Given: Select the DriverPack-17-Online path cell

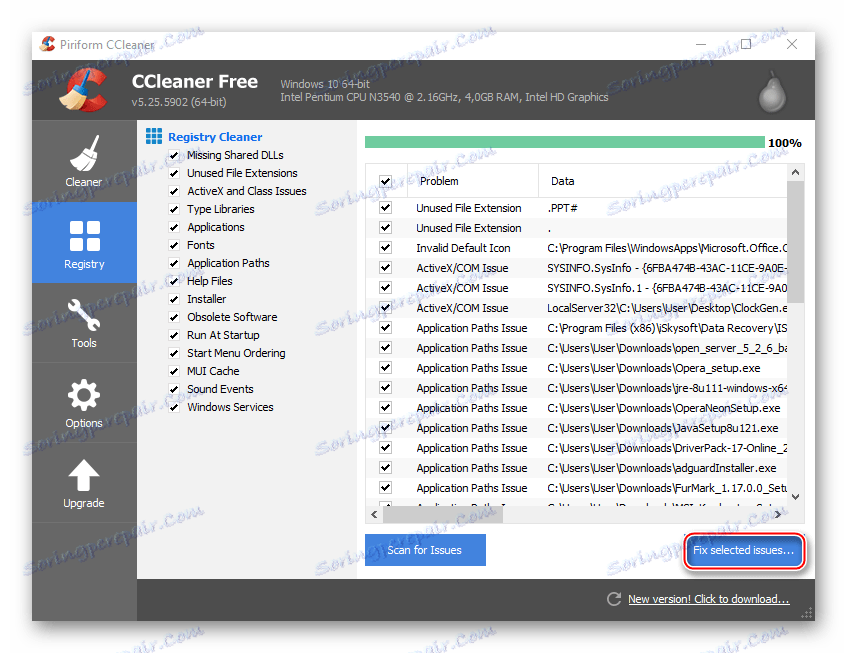Looking at the screenshot, I should tap(667, 448).
